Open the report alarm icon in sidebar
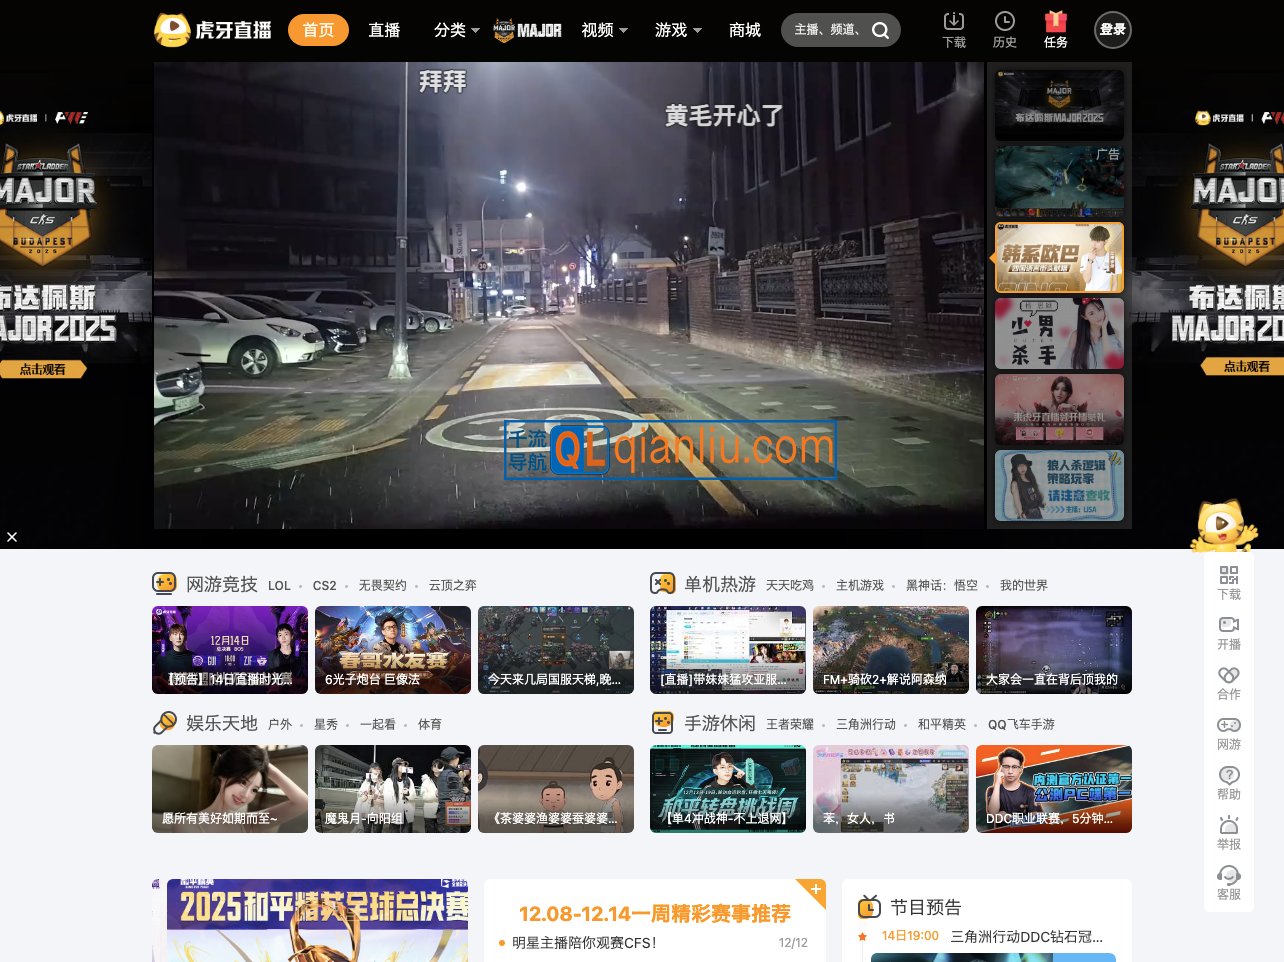The width and height of the screenshot is (1284, 962). [1228, 825]
